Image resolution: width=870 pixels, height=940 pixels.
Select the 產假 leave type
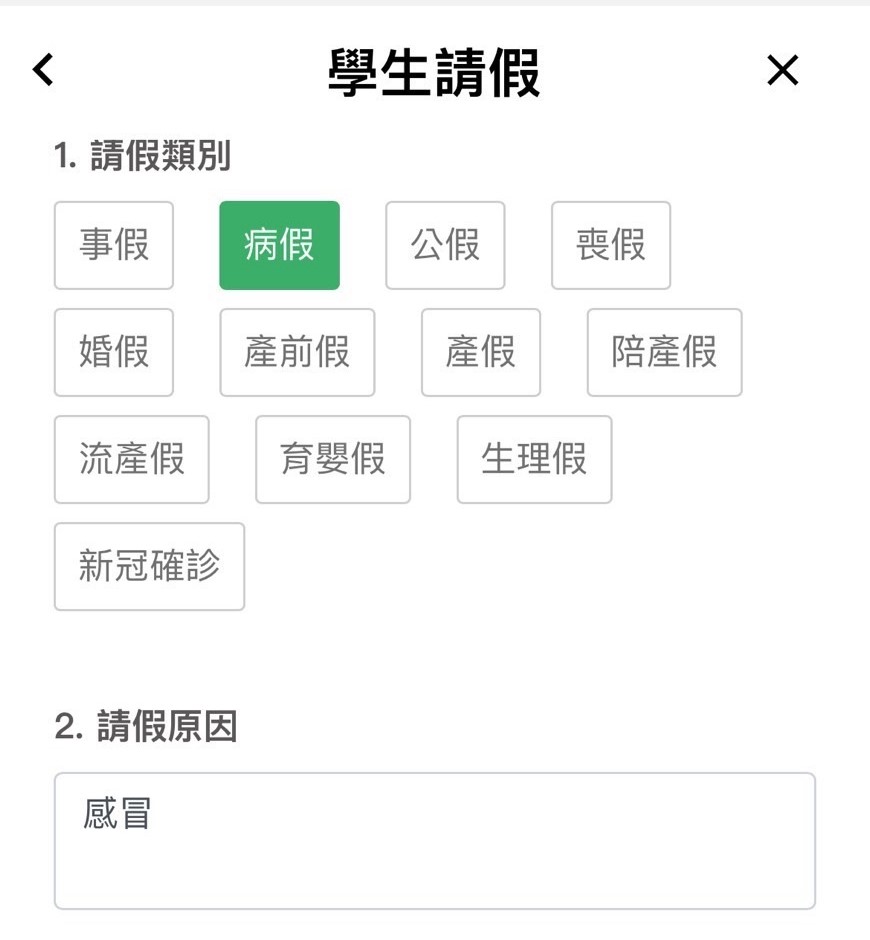(x=481, y=352)
